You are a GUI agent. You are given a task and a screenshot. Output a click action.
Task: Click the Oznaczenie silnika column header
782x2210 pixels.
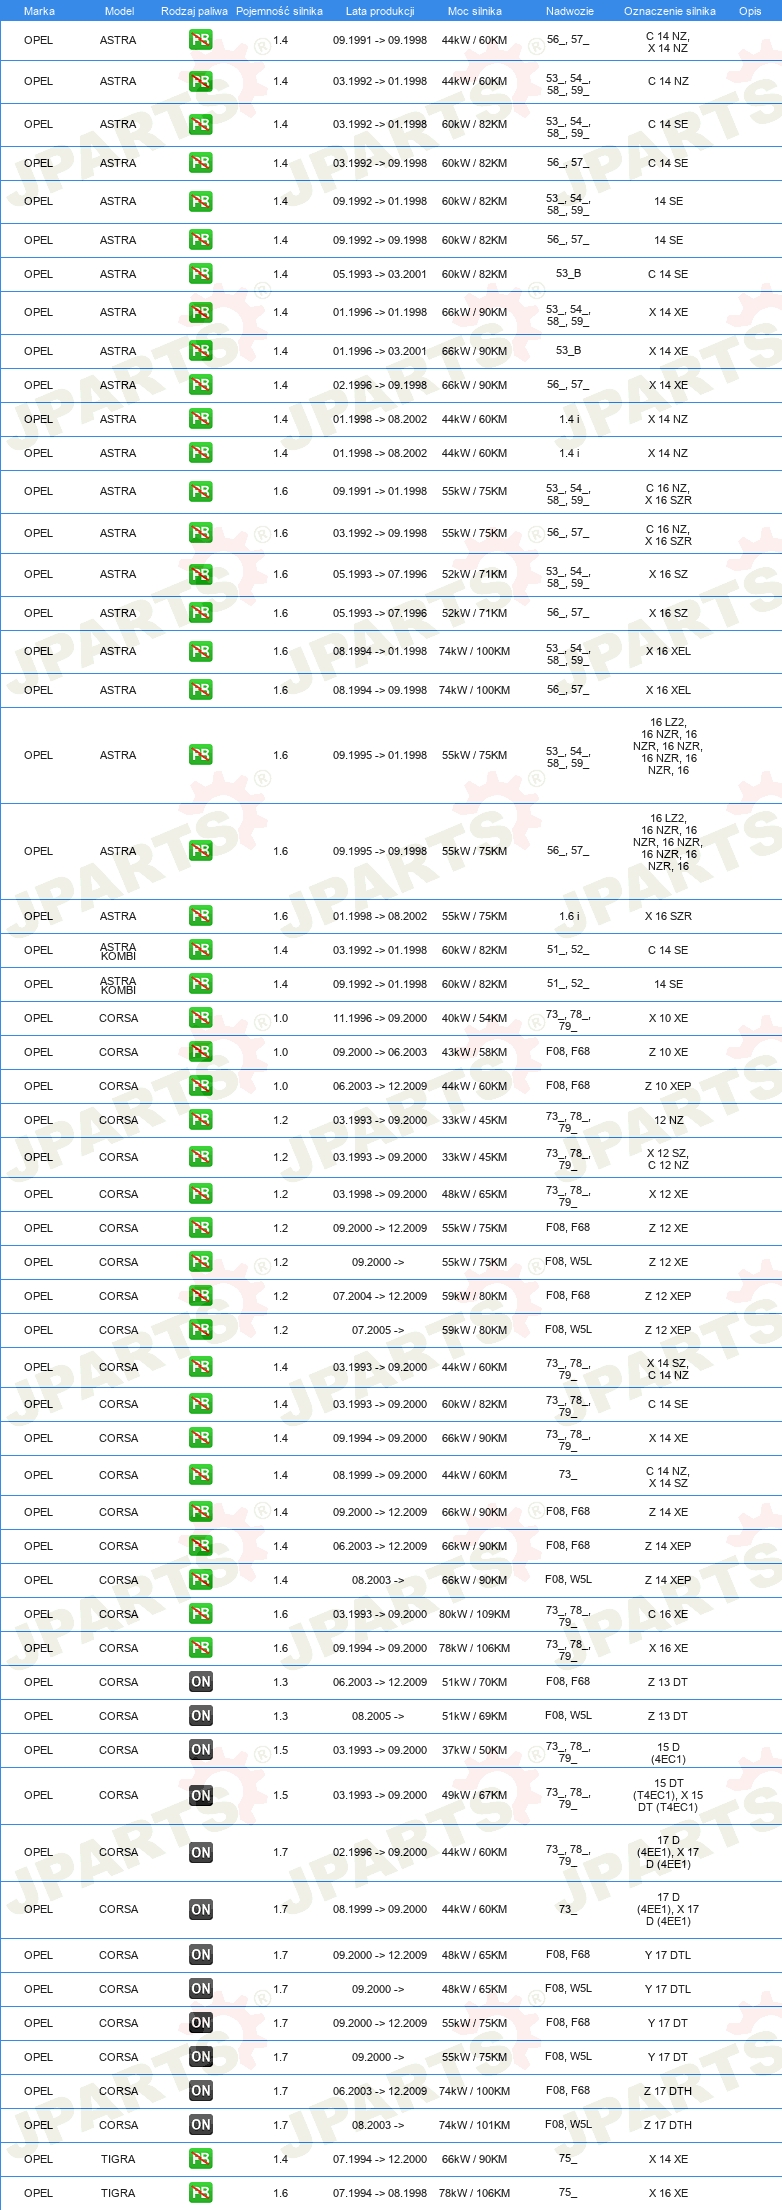[x=670, y=11]
